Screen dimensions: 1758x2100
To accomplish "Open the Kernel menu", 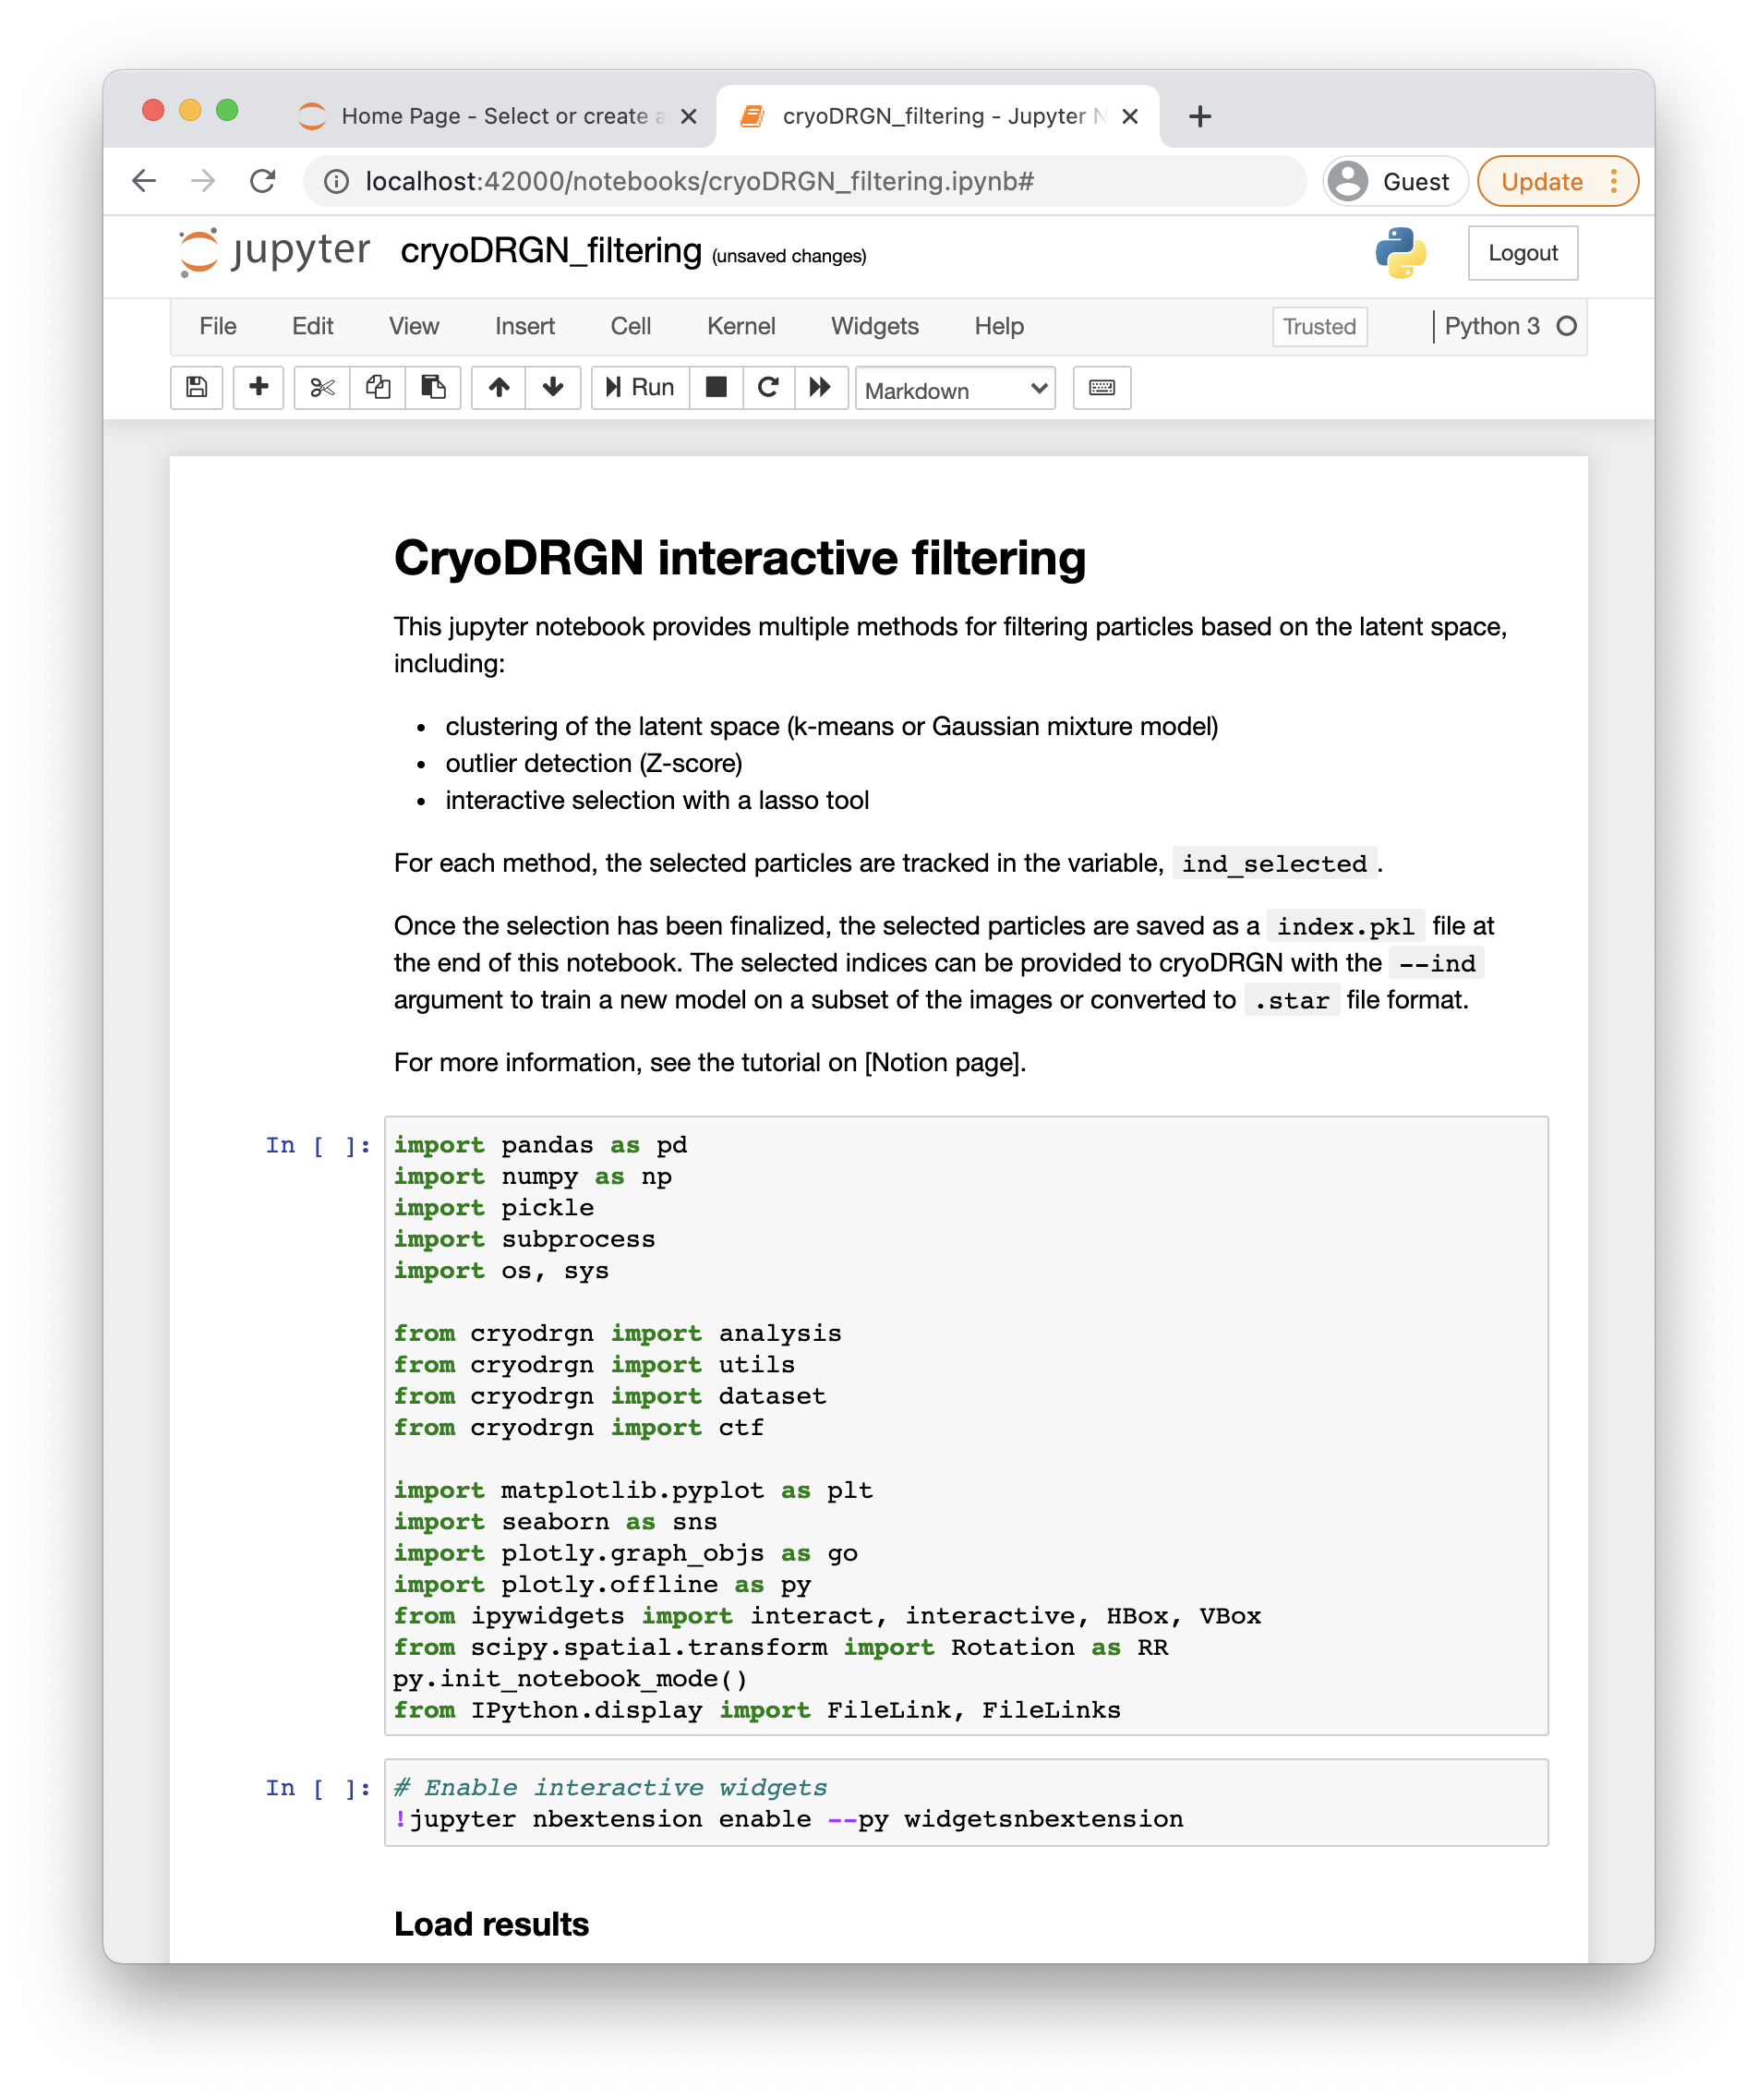I will tap(740, 326).
